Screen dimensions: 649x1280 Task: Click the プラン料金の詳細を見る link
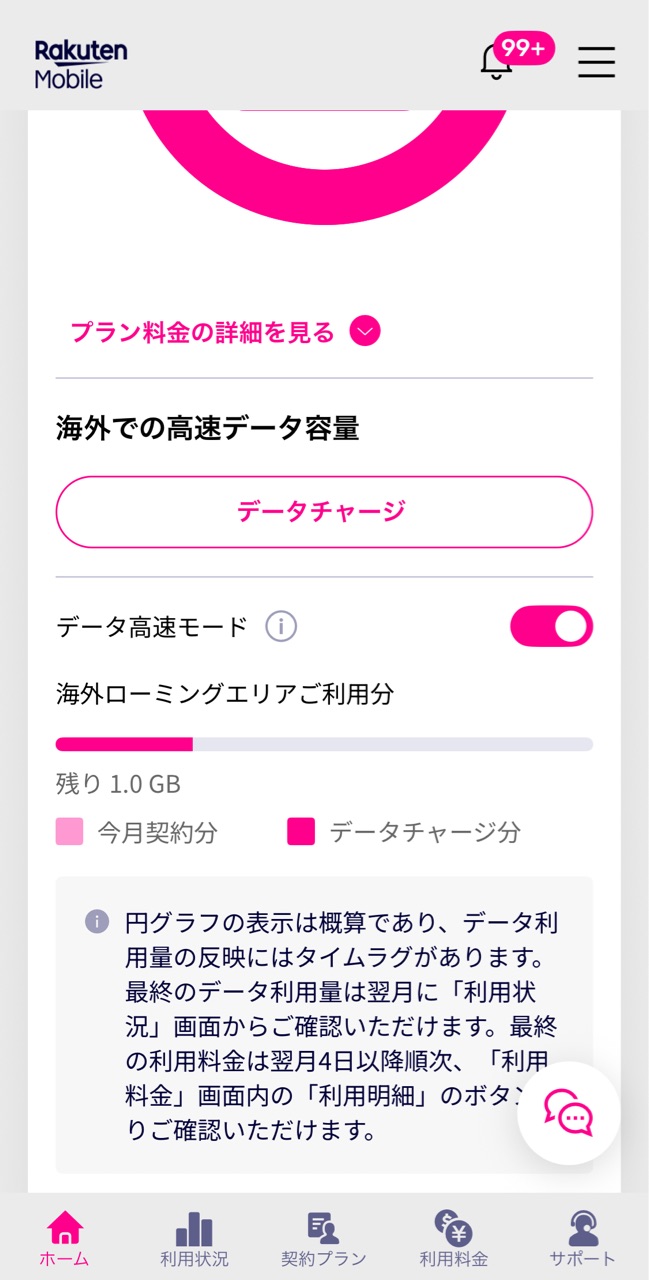(x=202, y=332)
